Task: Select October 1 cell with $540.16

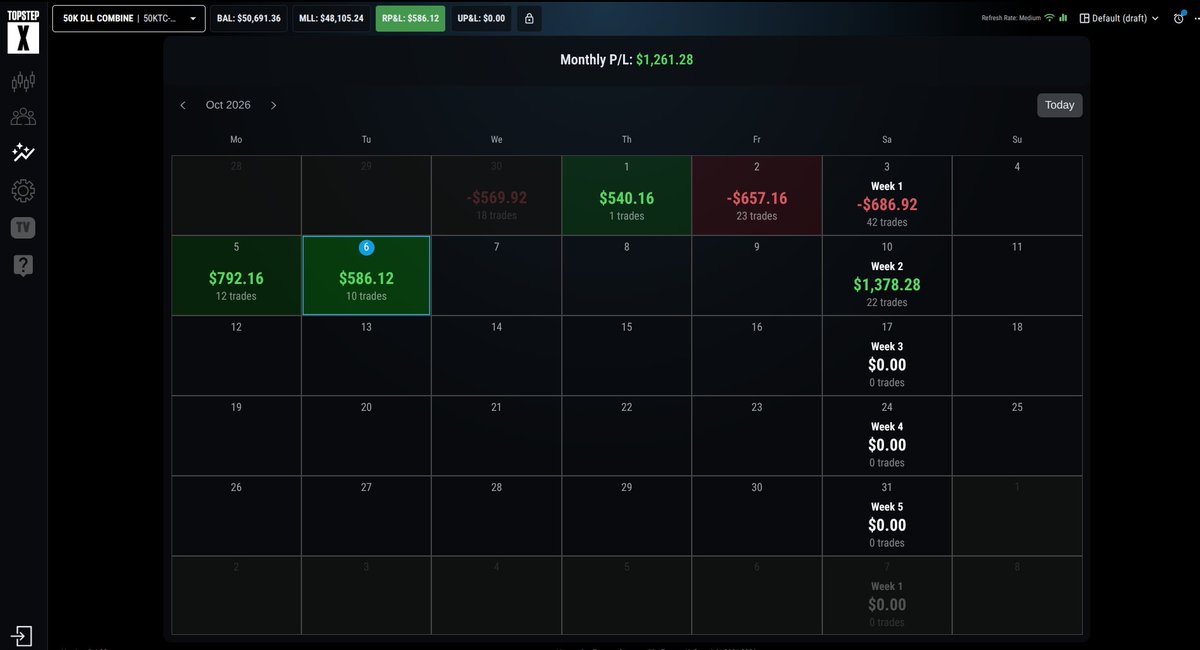Action: (627, 196)
